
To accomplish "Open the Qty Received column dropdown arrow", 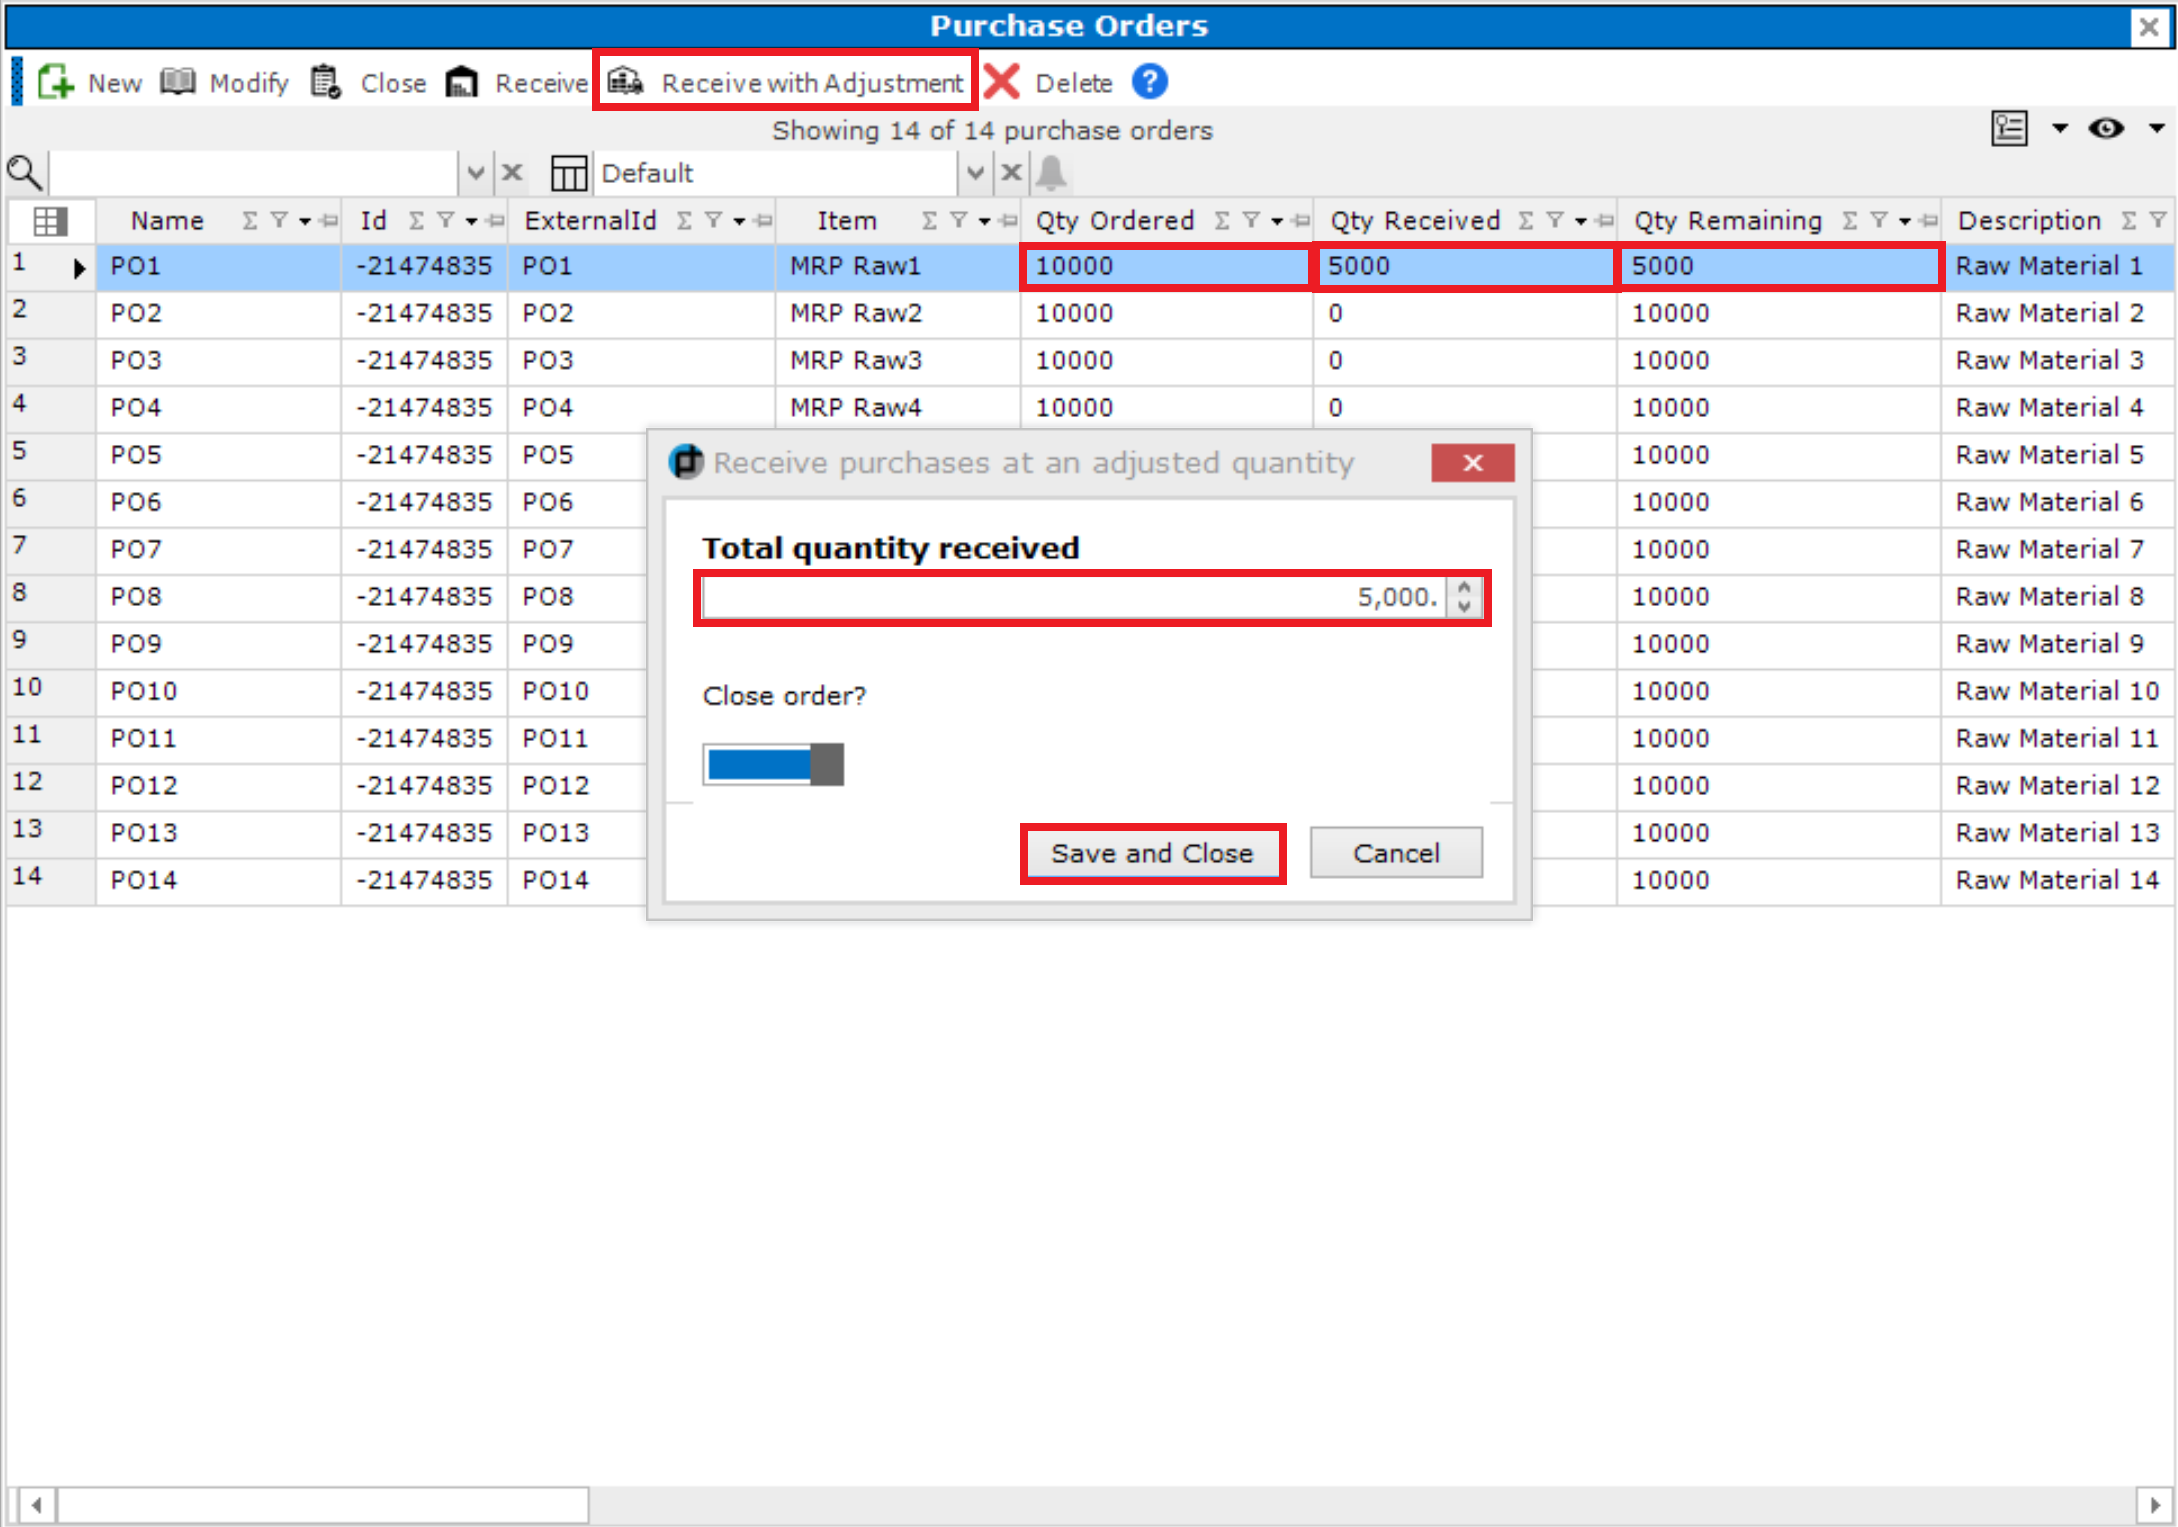I will (x=1581, y=221).
